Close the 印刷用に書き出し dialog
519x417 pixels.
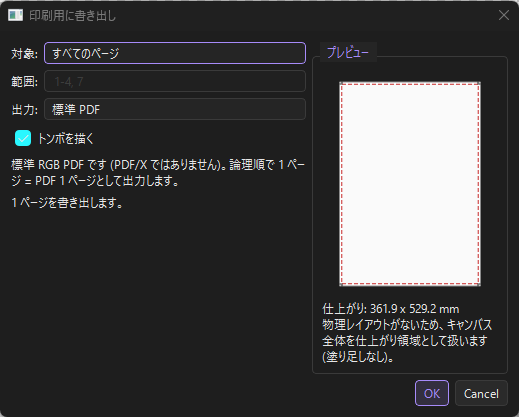[504, 15]
